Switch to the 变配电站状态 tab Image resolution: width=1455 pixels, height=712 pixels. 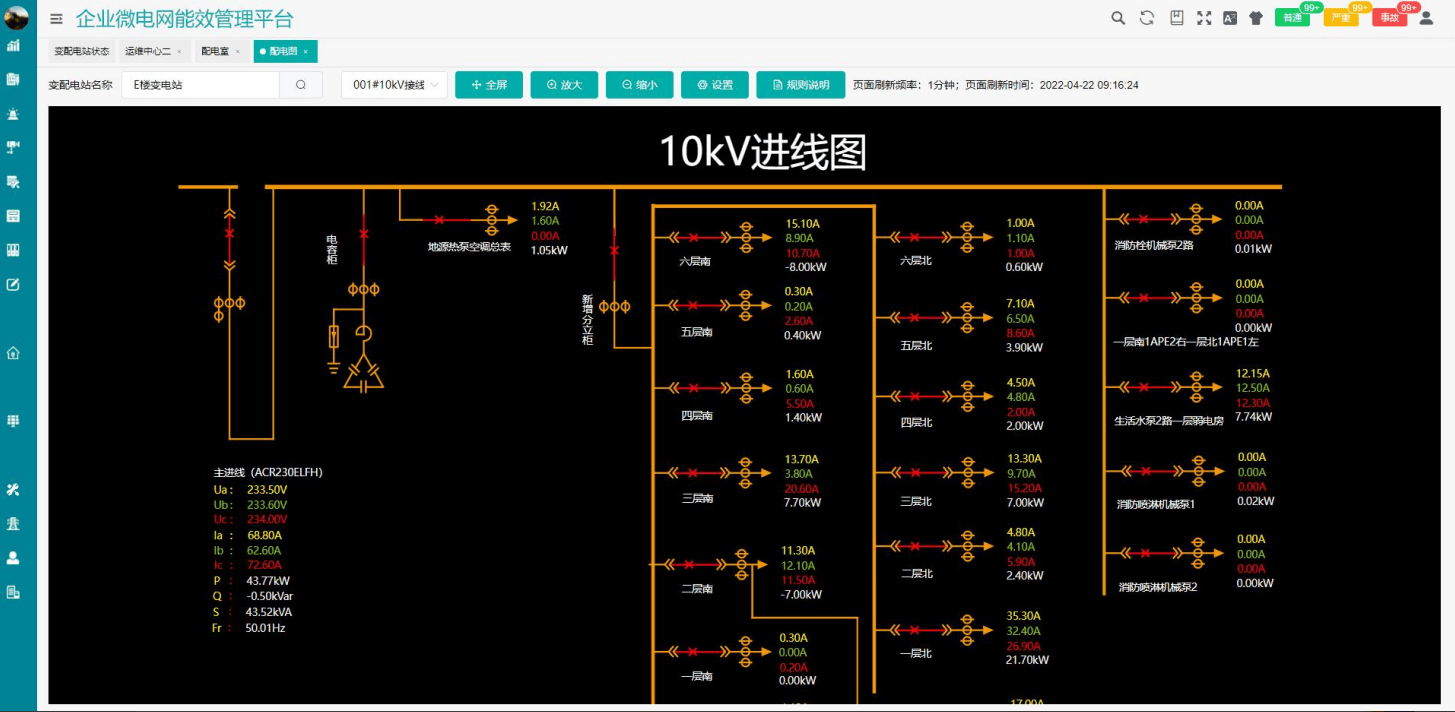[x=82, y=51]
